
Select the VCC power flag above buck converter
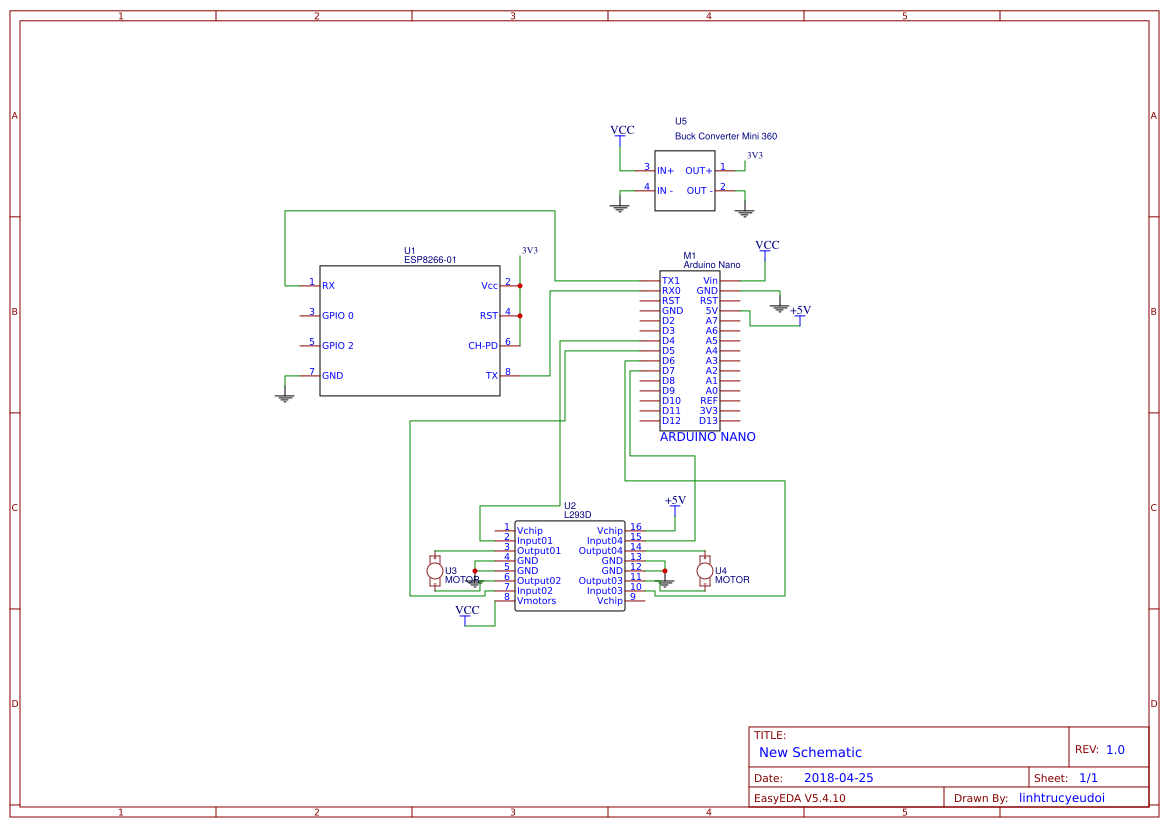pyautogui.click(x=622, y=133)
